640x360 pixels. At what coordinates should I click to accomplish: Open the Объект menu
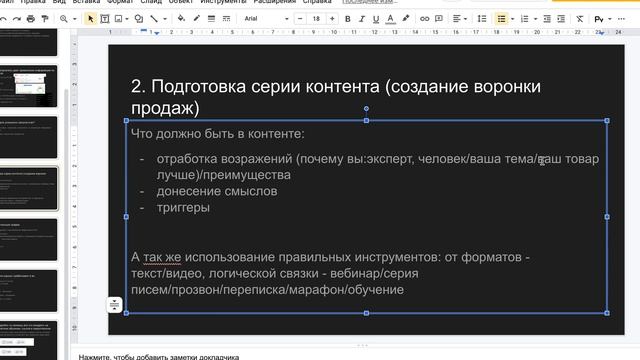point(180,2)
